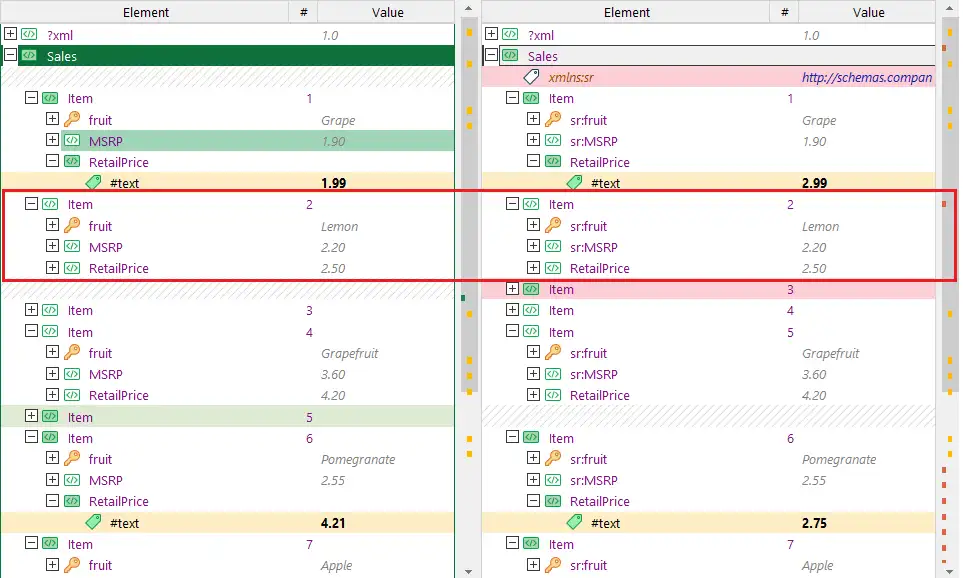Click element icon of left RetailPrice 2.50 row

tap(72, 268)
